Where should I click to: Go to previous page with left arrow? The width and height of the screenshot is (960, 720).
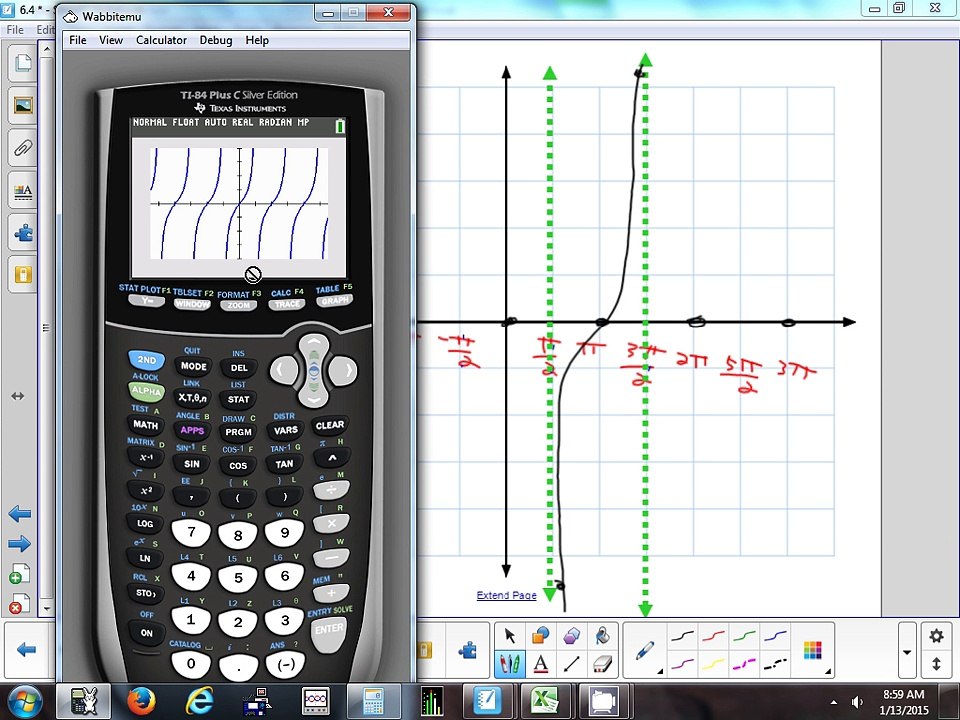(20, 514)
